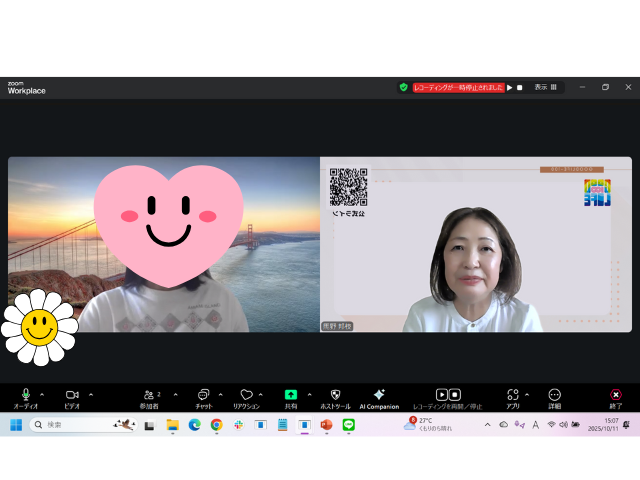Expand the video options arrow next to ビデオ
640x480 pixels.
91,394
